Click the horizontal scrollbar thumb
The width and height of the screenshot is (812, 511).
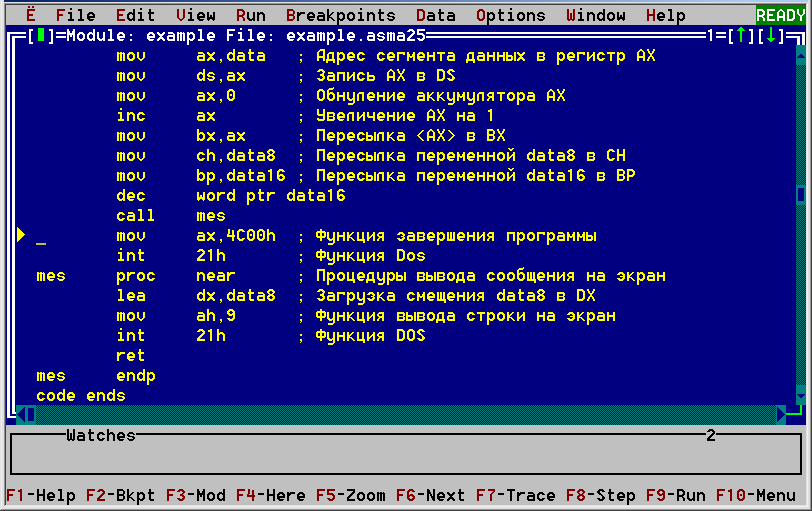(31, 415)
